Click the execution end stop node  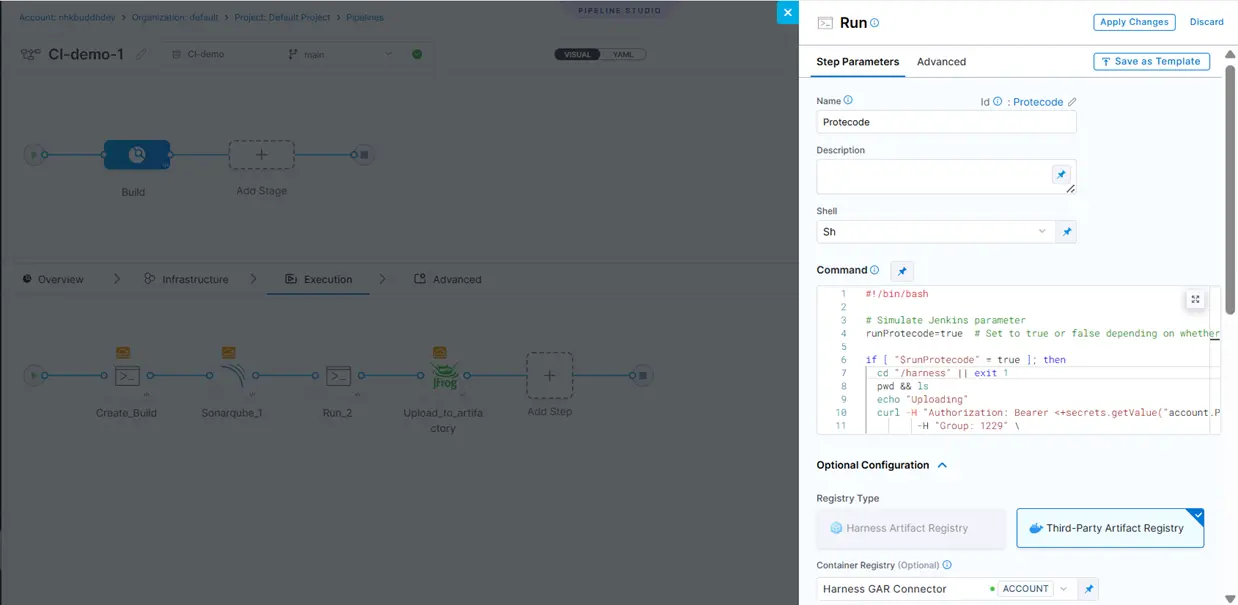pos(643,376)
